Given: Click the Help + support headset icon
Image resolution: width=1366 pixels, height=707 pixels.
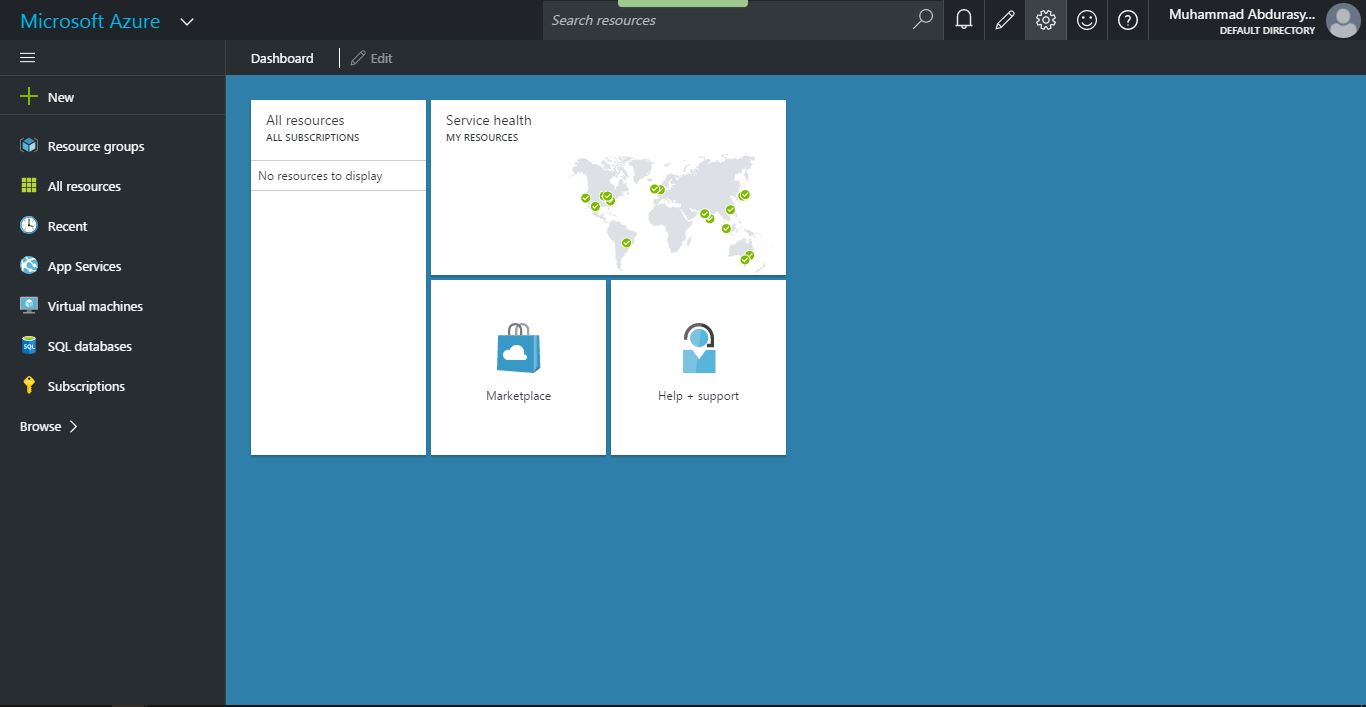Looking at the screenshot, I should (699, 348).
